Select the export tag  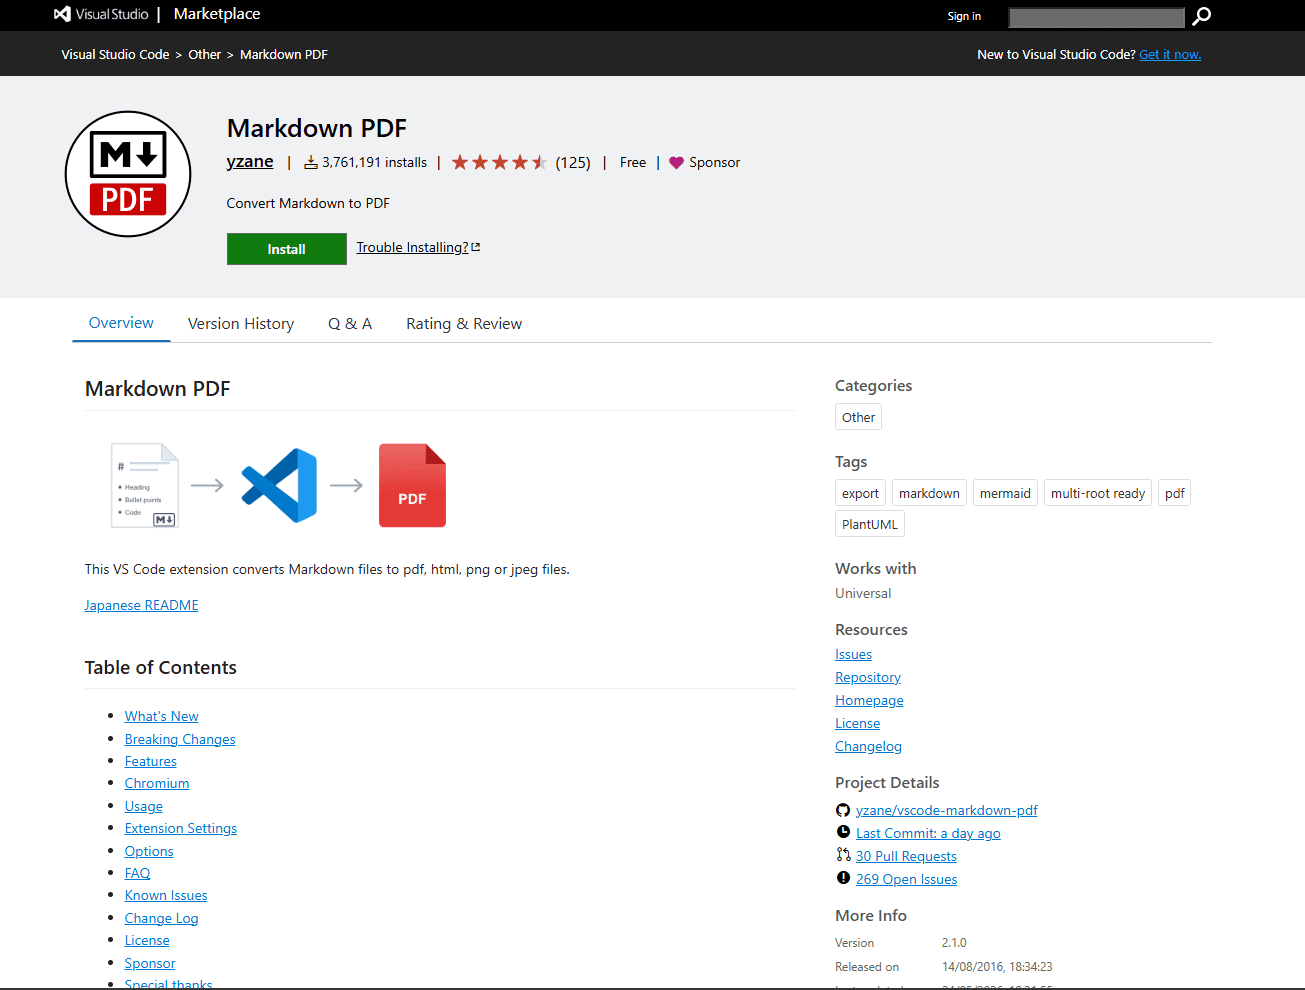(860, 493)
